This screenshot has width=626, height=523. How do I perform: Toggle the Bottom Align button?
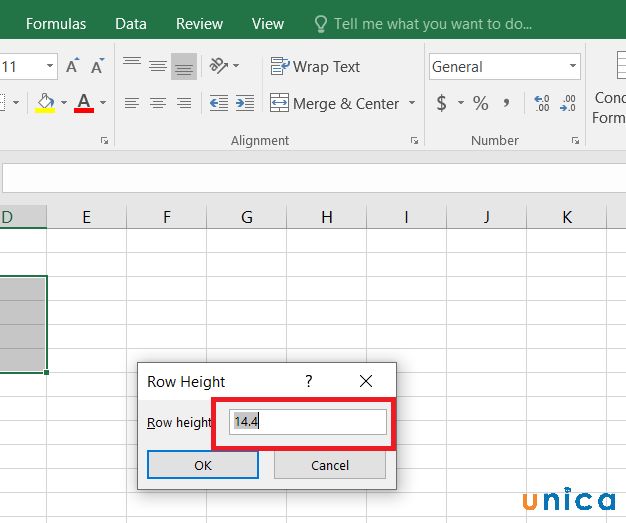pos(184,66)
